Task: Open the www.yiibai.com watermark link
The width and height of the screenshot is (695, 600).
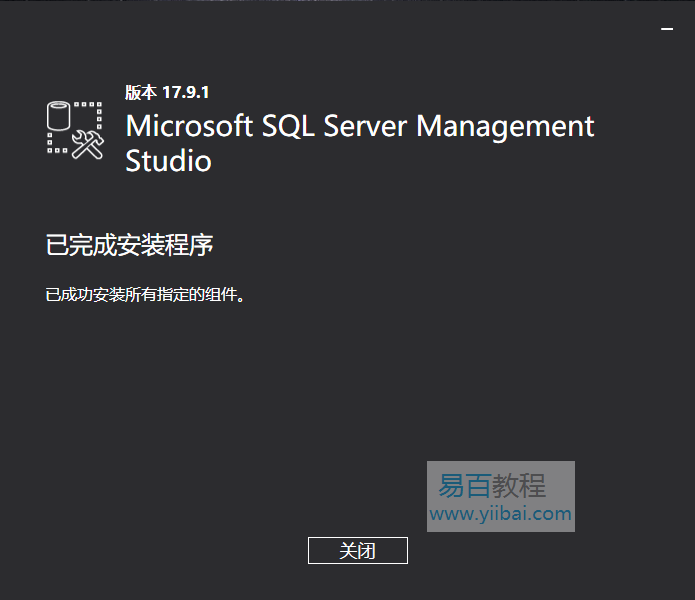Action: pyautogui.click(x=501, y=514)
